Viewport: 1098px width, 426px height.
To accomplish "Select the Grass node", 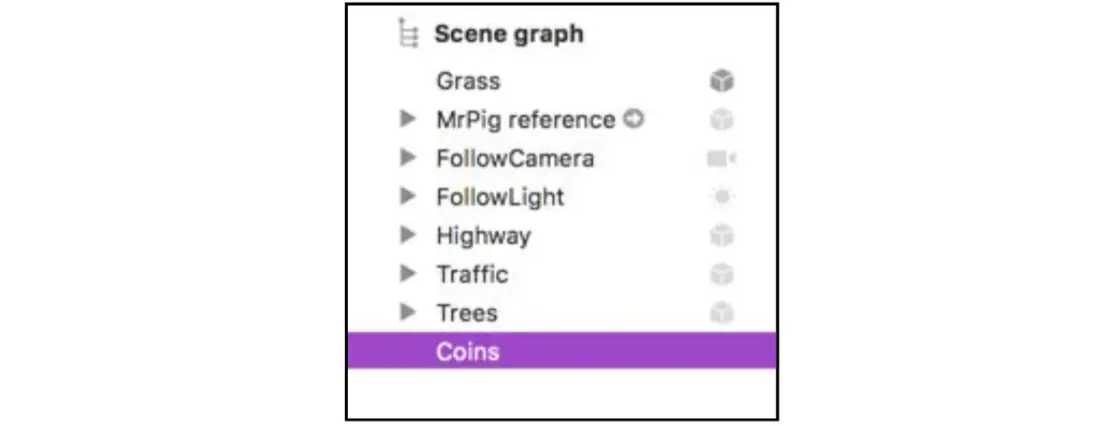I will 468,81.
